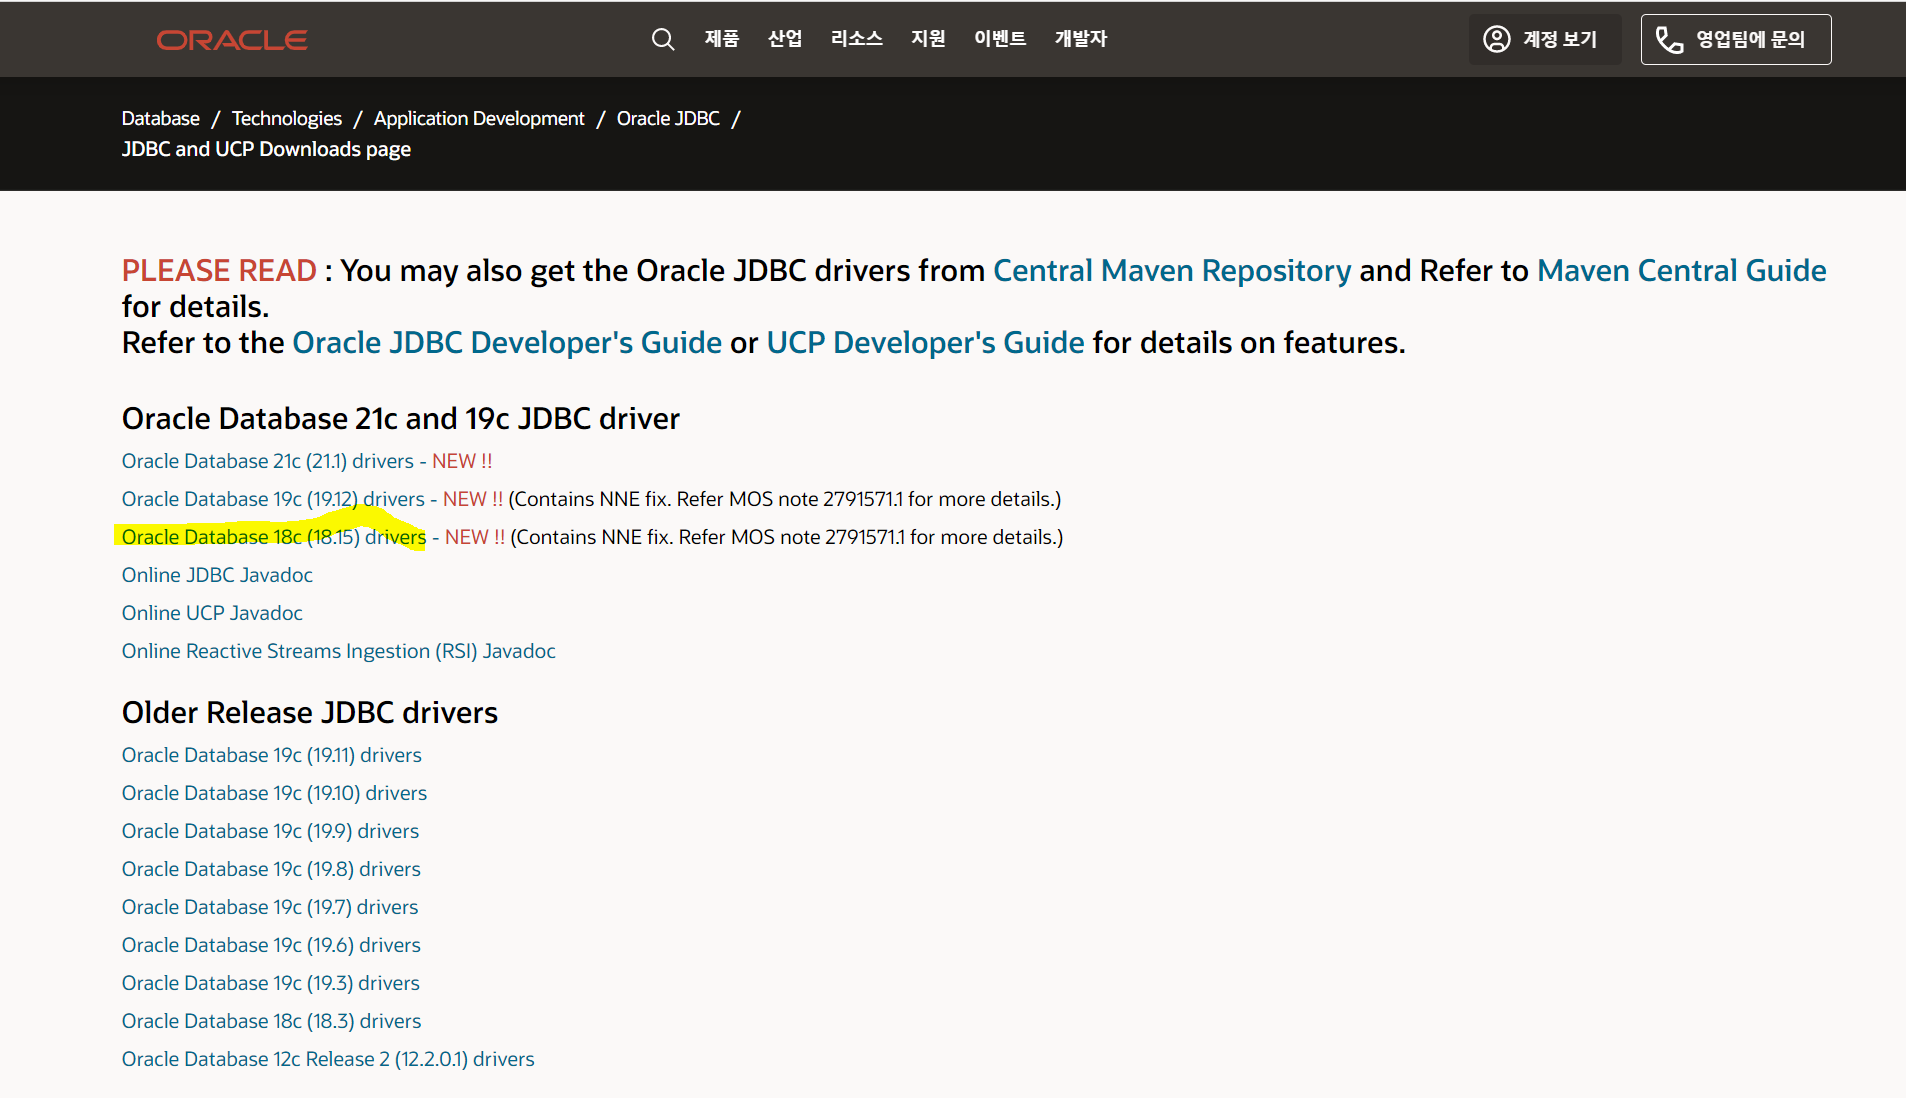Click the Oracle logo
The image size is (1906, 1098).
(232, 40)
